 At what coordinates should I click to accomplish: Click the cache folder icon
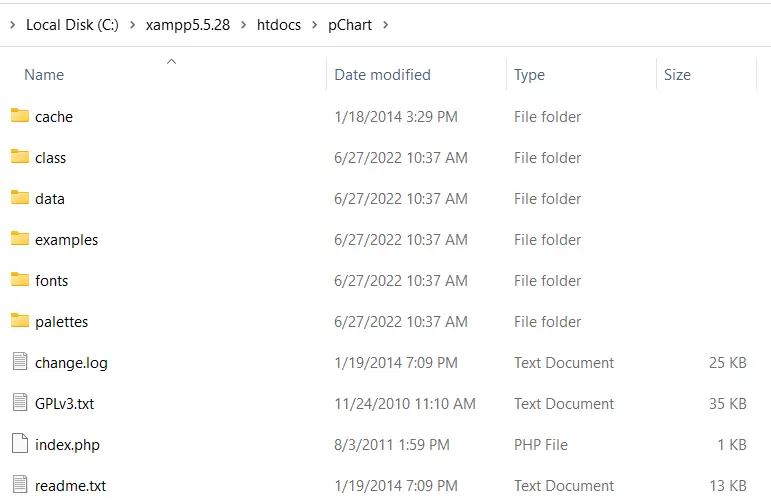20,116
